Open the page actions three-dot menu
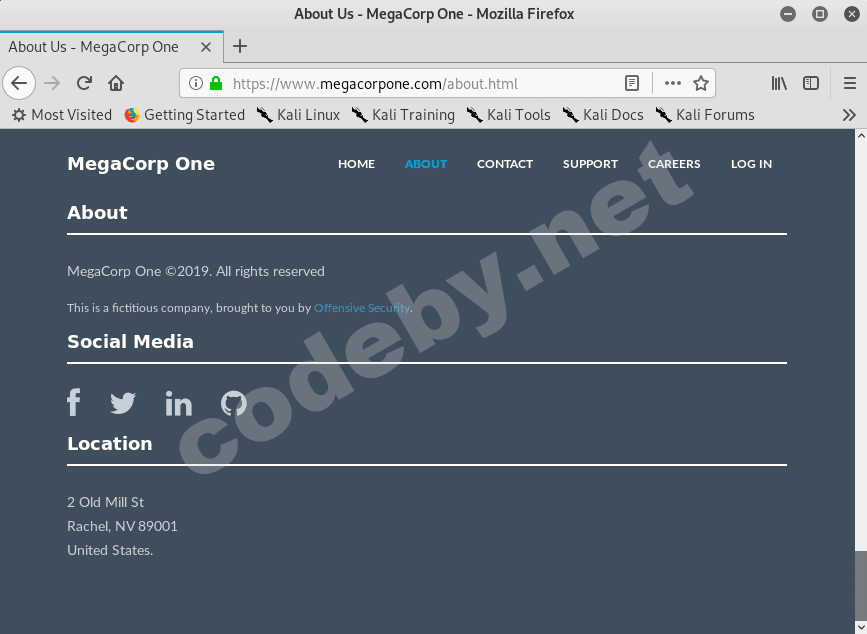 (672, 83)
